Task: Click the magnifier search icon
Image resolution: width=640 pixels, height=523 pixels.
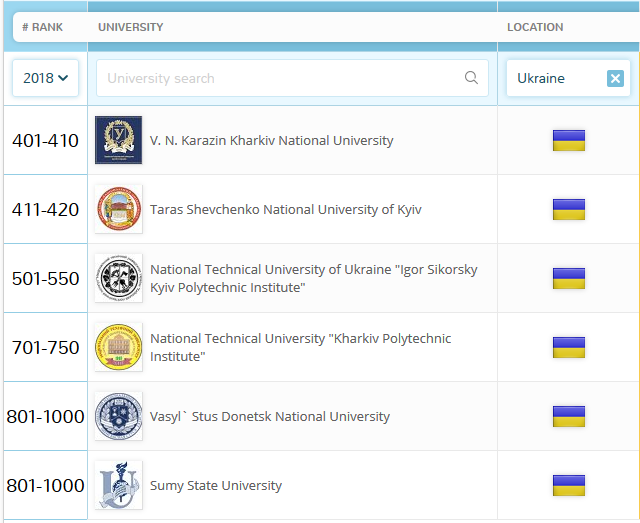Action: (471, 77)
